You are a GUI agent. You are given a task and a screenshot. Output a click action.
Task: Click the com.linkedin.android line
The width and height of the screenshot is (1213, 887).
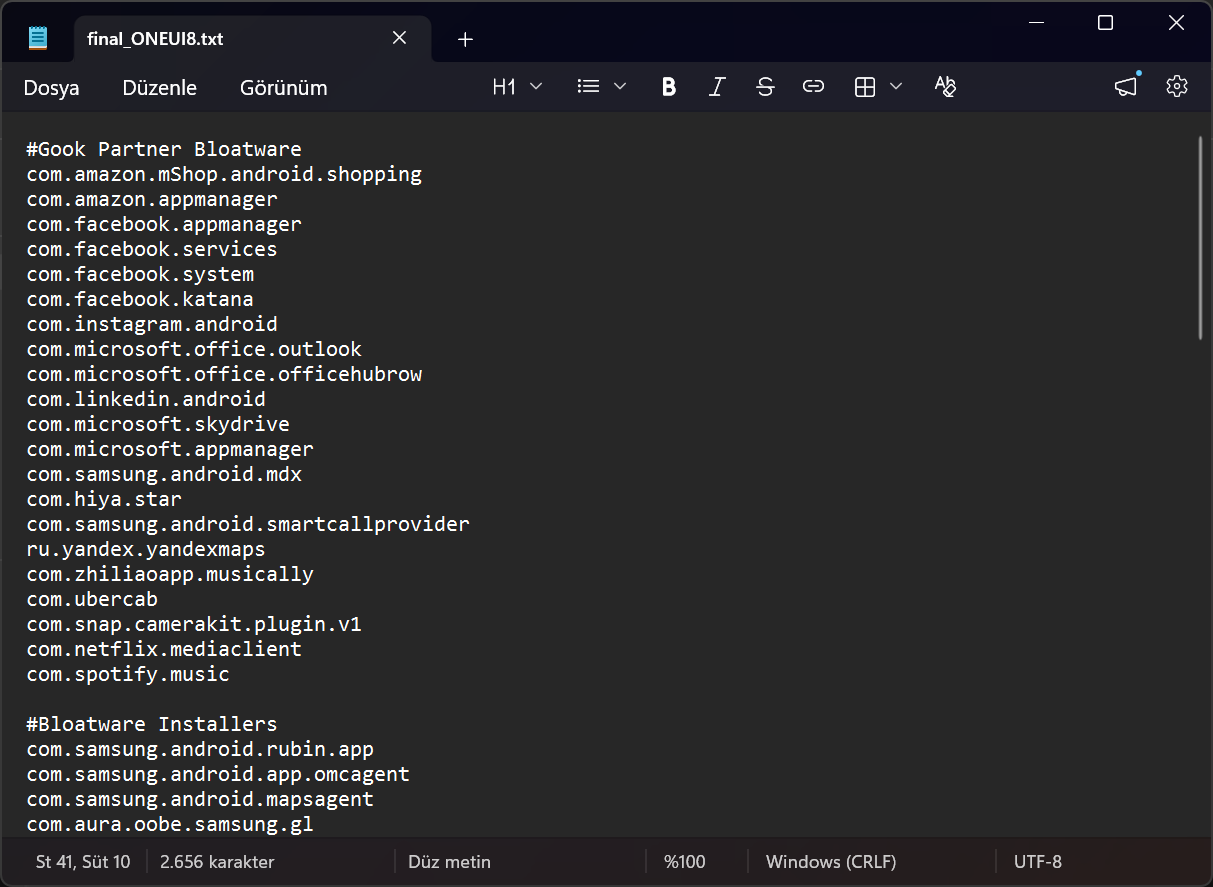click(x=146, y=399)
